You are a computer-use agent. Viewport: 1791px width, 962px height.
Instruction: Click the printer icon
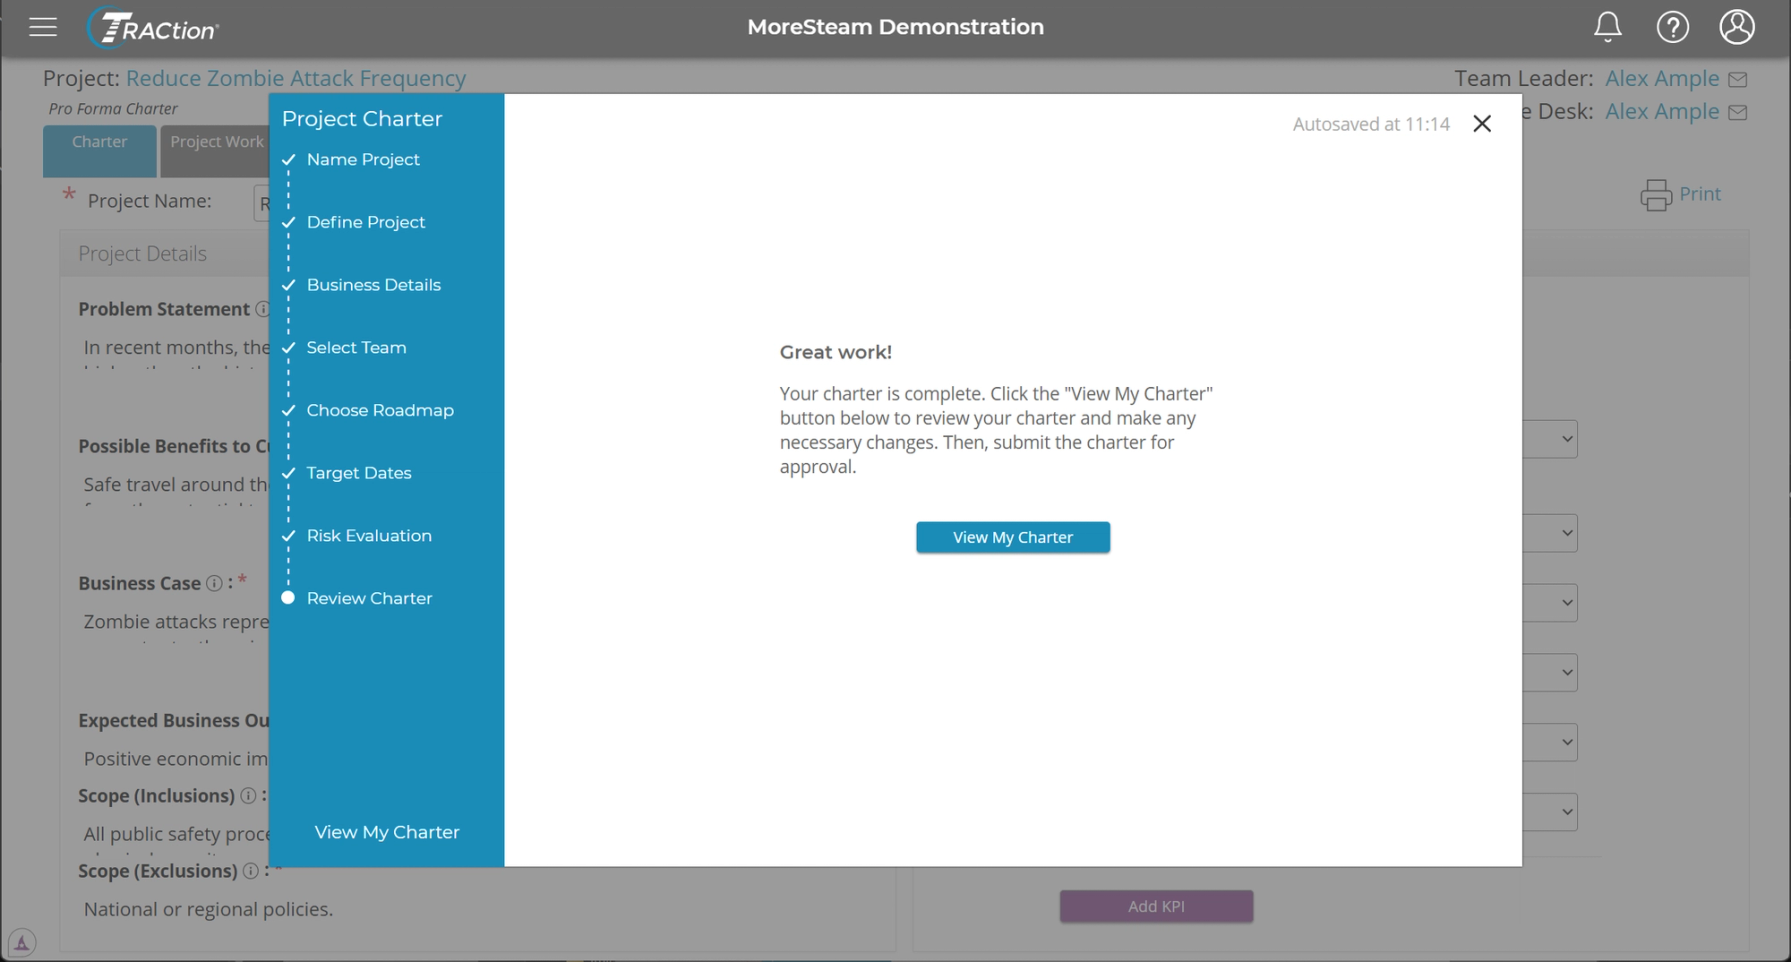click(x=1656, y=195)
